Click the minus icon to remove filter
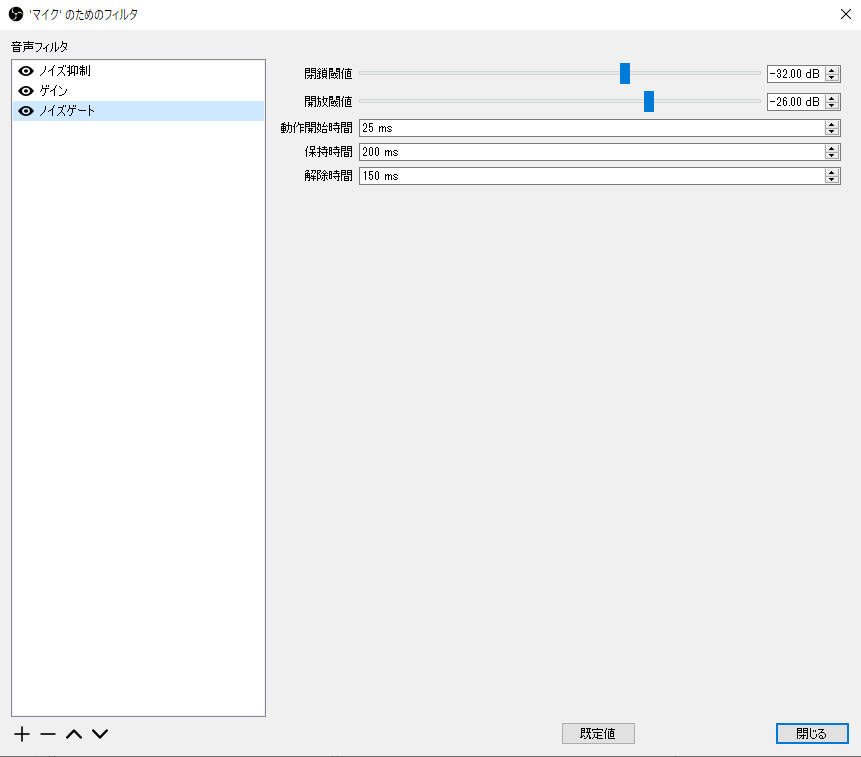The image size is (861, 757). click(48, 734)
